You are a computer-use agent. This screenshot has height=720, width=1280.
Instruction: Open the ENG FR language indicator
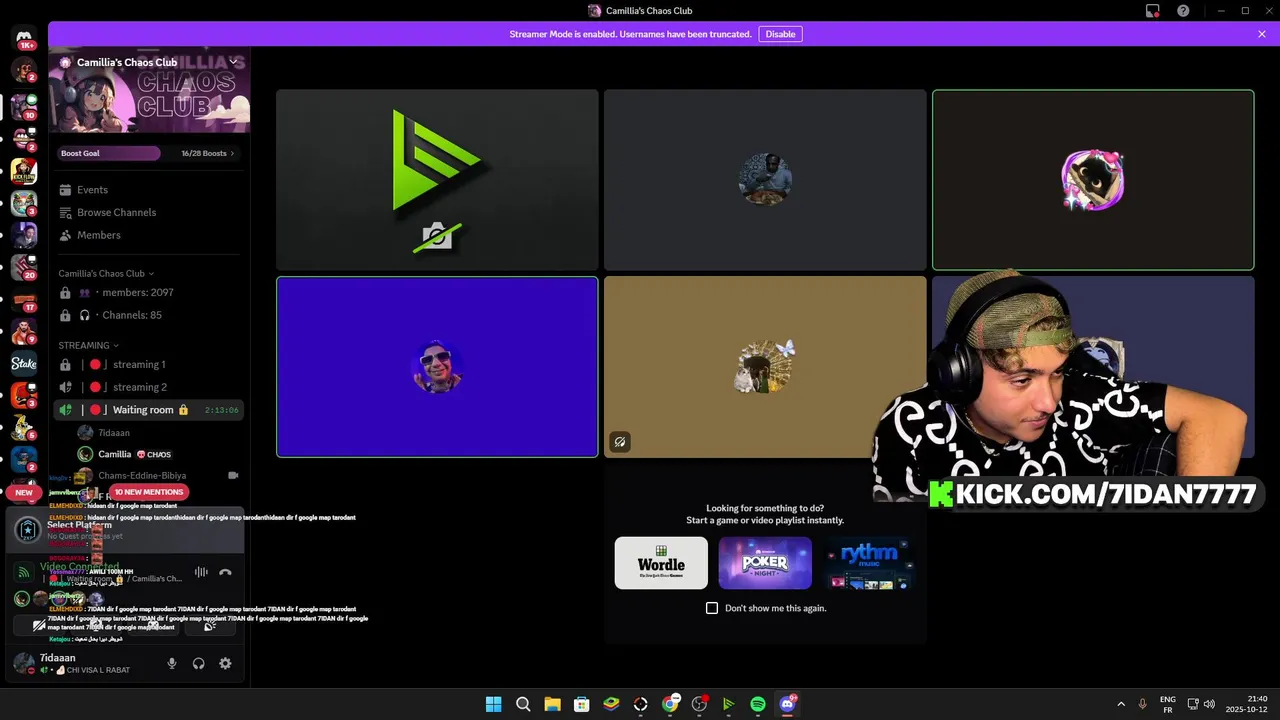coord(1167,704)
